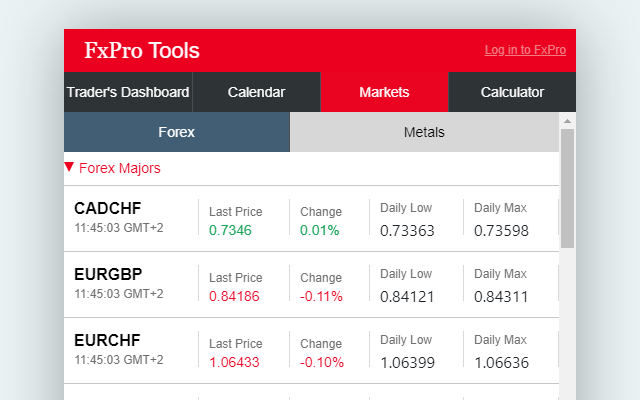
Task: Select the EURGBP currency pair row
Action: [311, 285]
